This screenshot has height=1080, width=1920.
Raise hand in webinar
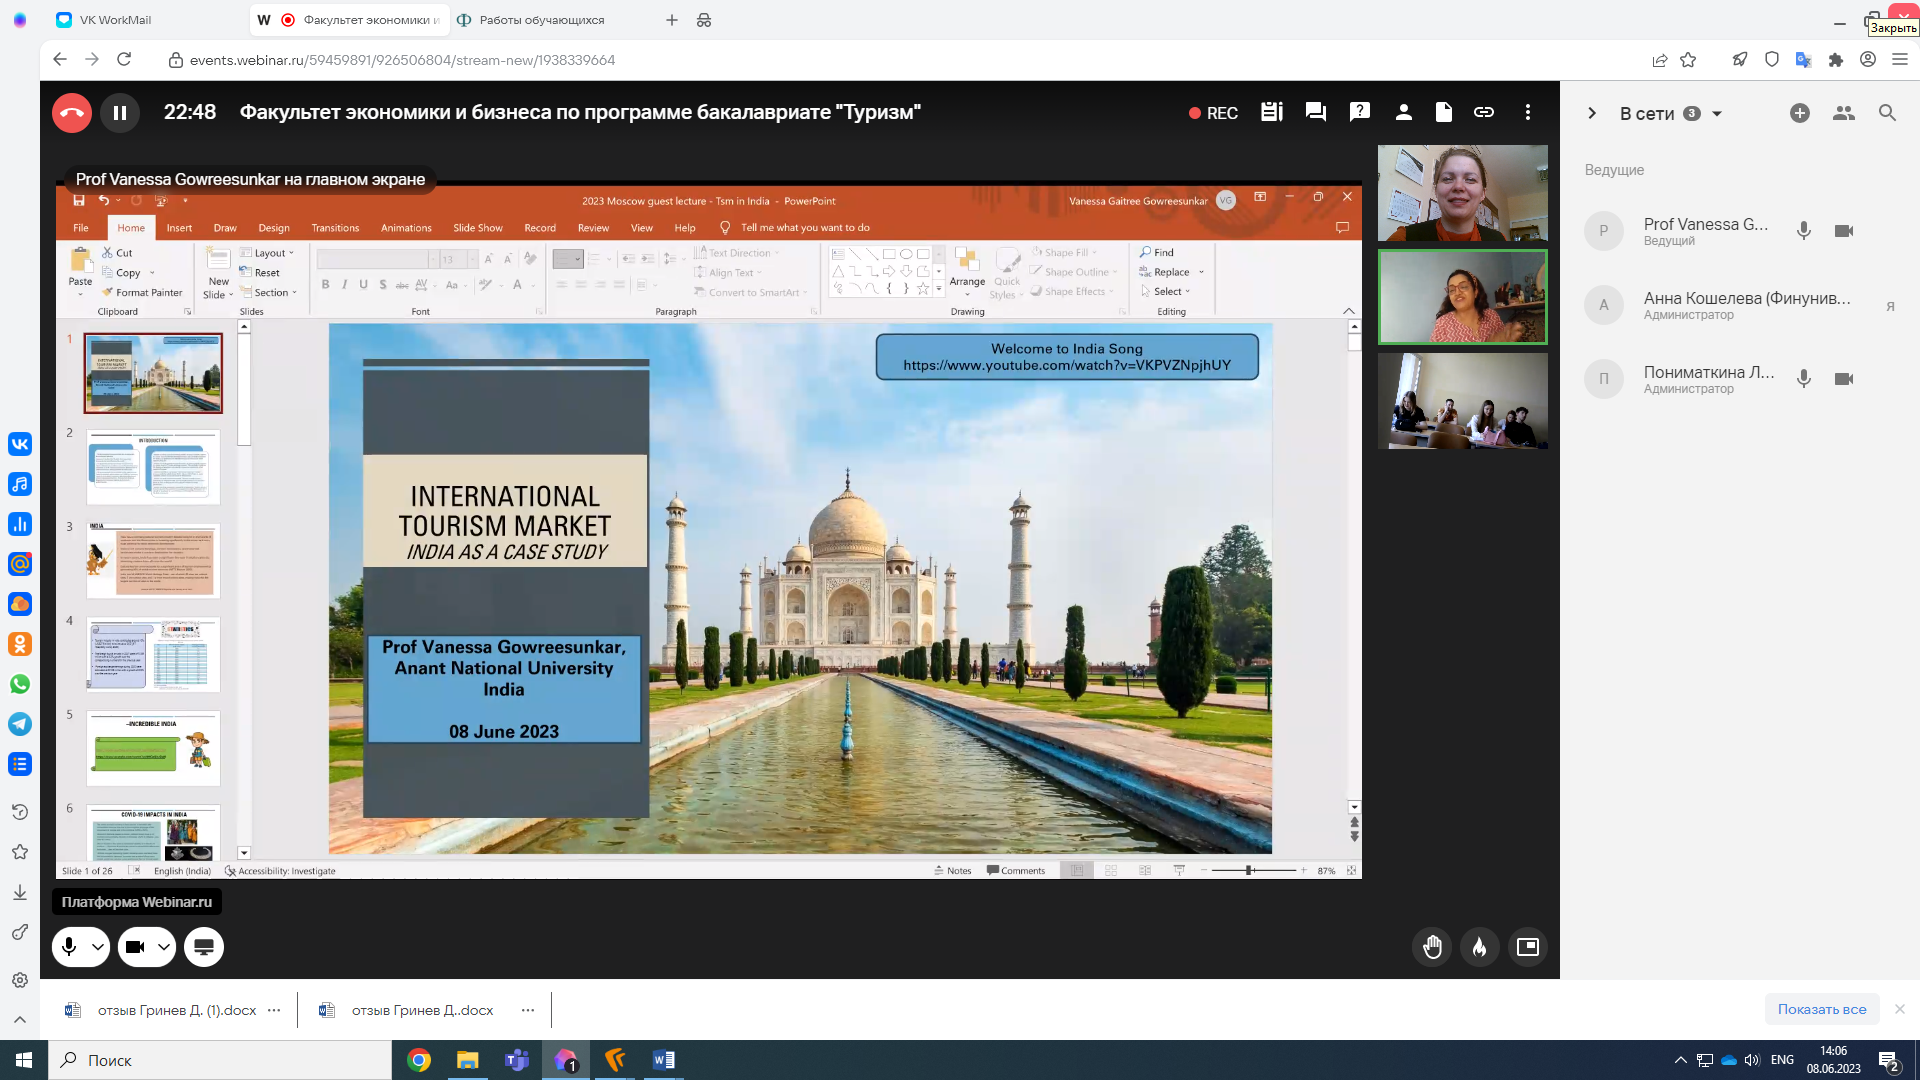[x=1432, y=947]
